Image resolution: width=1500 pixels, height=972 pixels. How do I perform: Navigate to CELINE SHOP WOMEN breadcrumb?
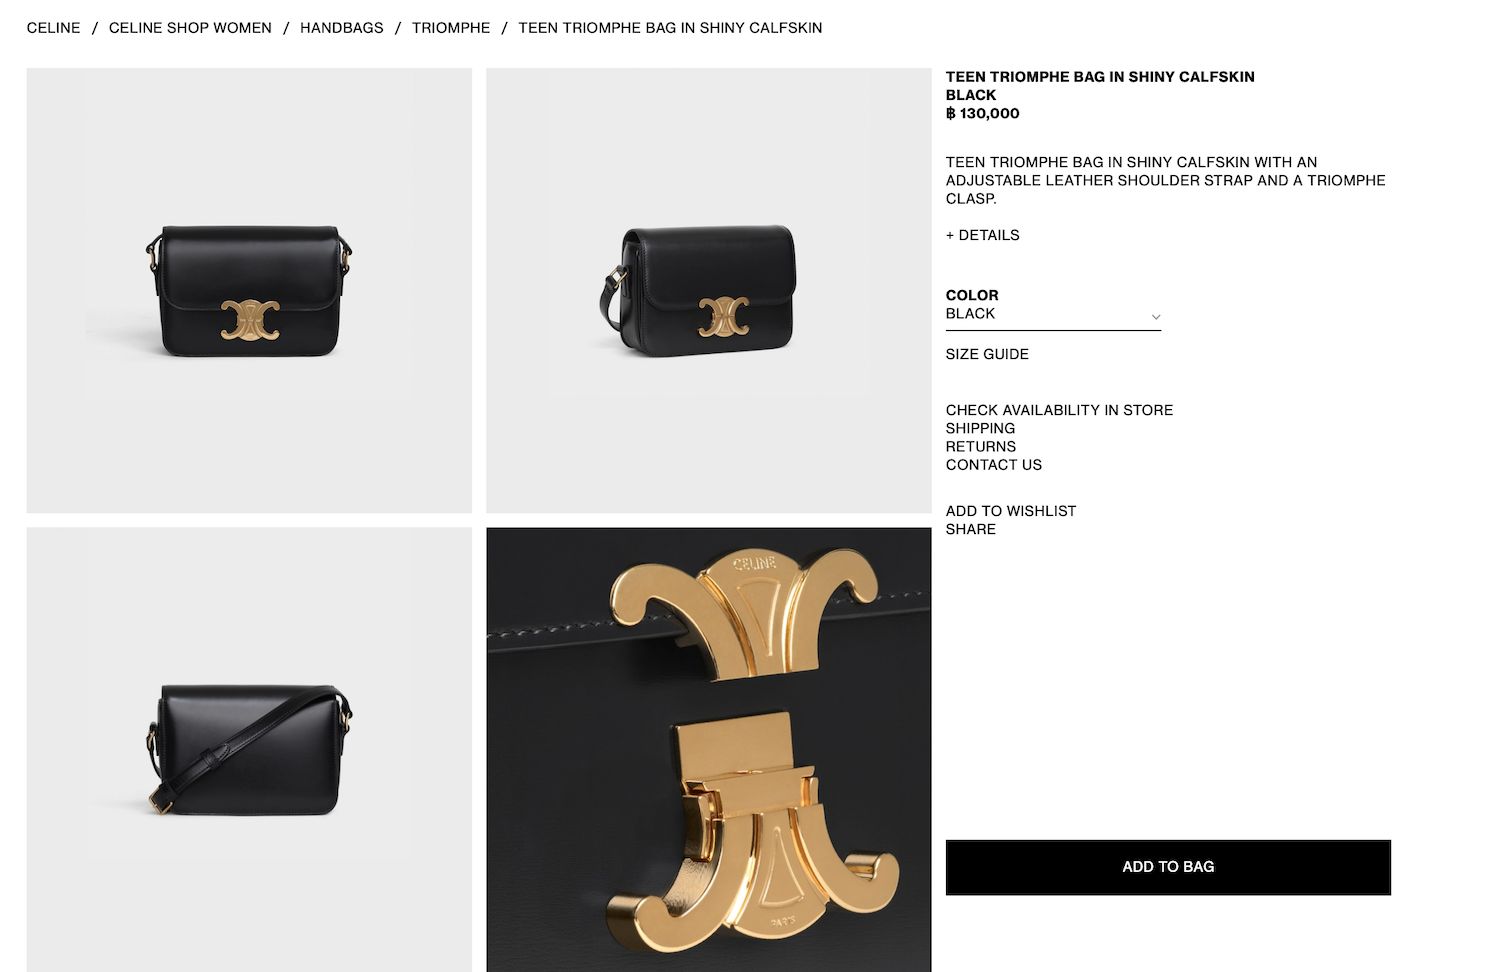(190, 28)
